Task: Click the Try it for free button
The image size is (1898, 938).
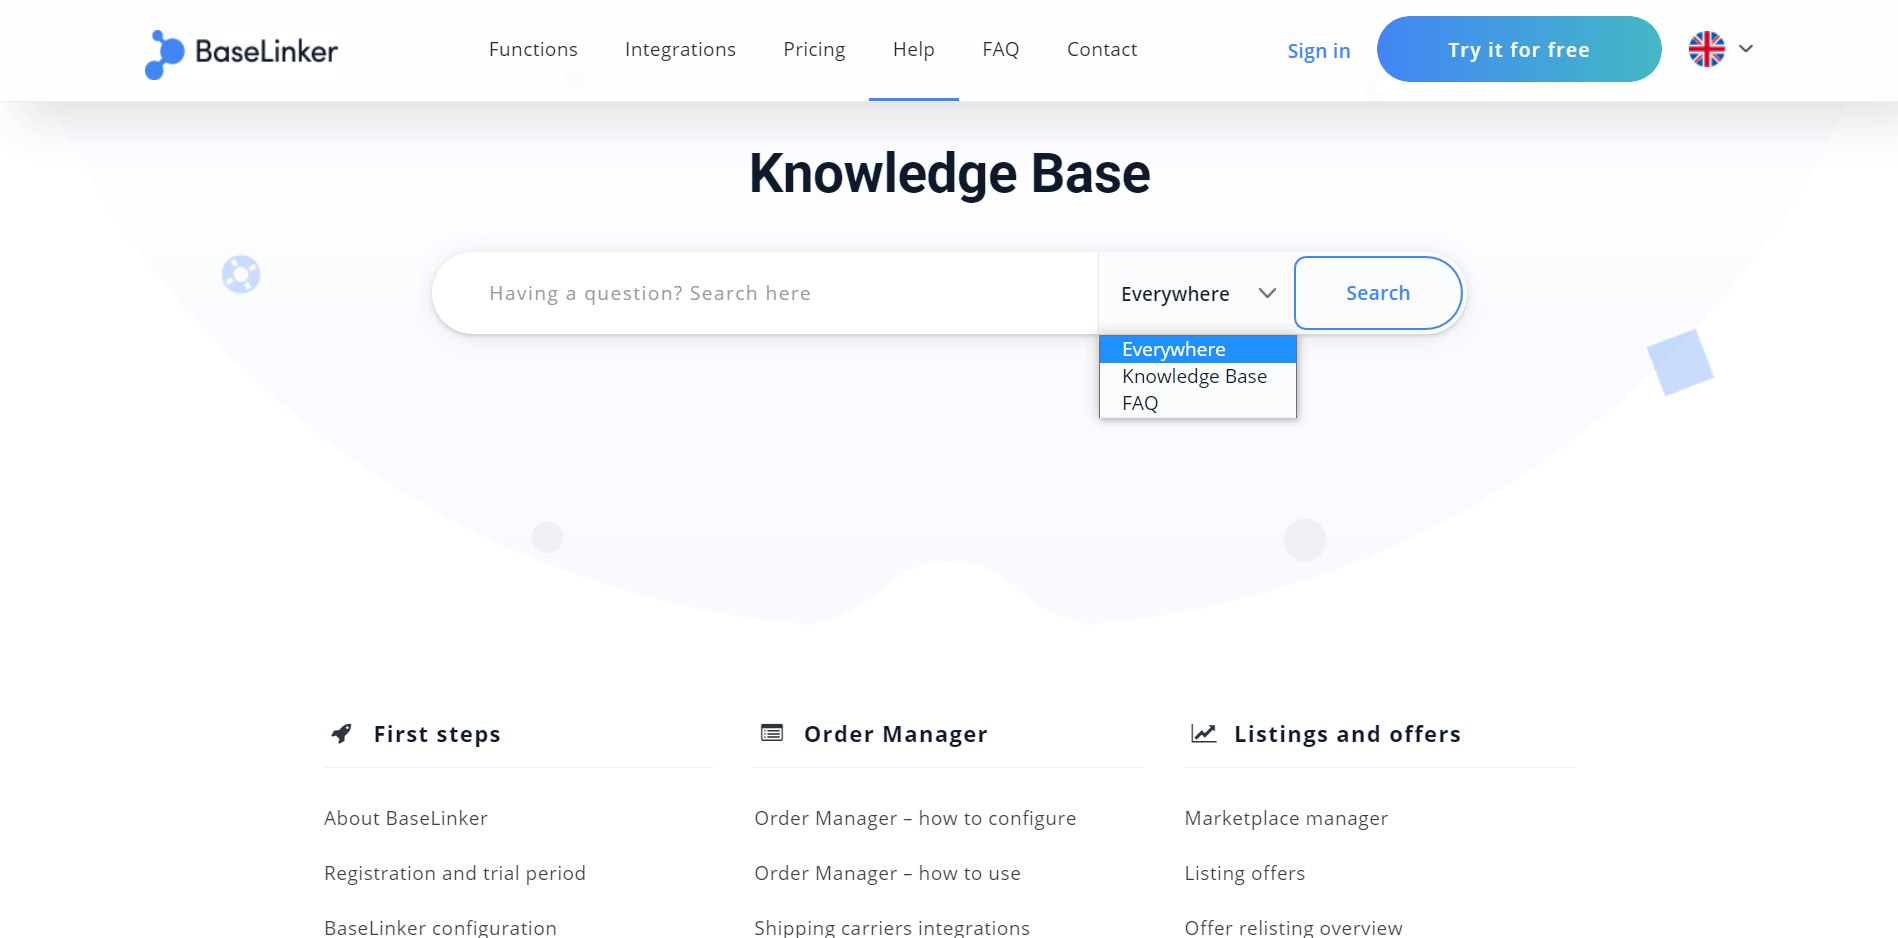Action: pos(1519,49)
